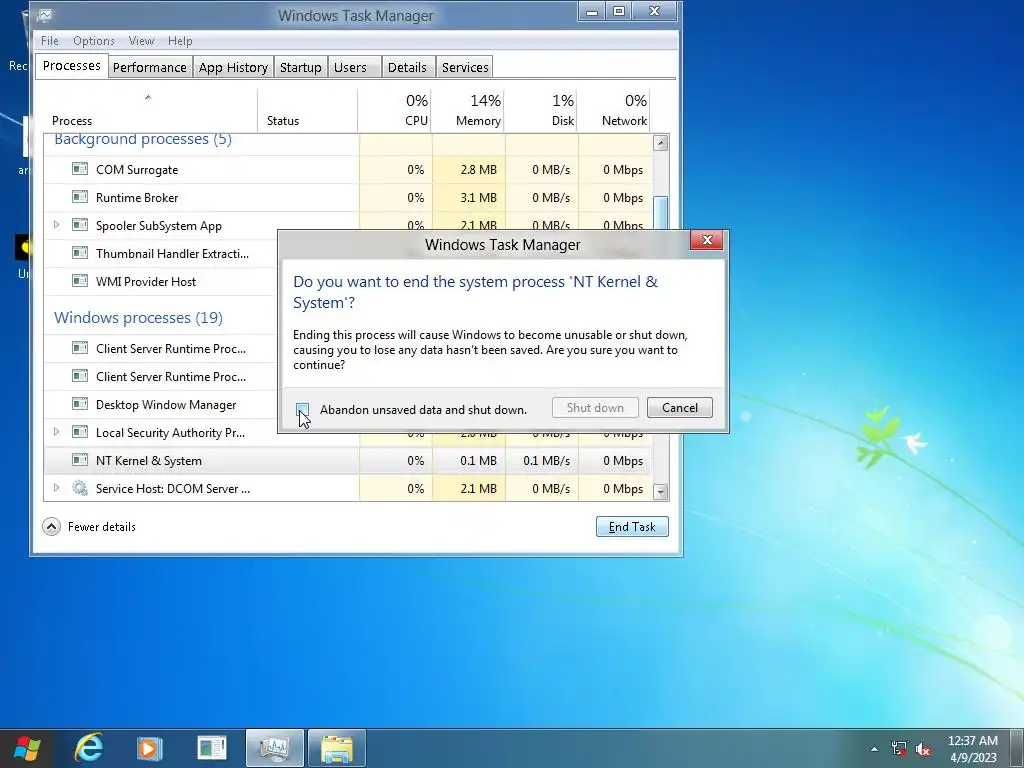Click the Background processes (5) group header
Viewport: 1024px width, 768px height.
[x=143, y=140]
